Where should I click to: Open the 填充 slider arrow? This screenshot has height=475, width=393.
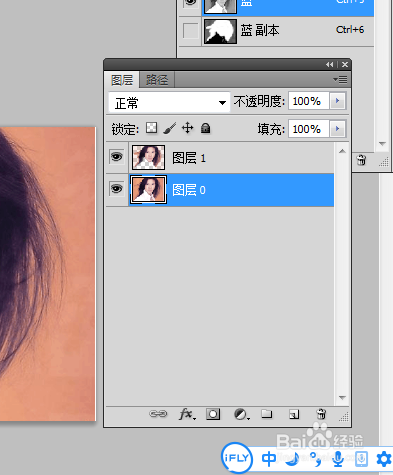coord(338,129)
